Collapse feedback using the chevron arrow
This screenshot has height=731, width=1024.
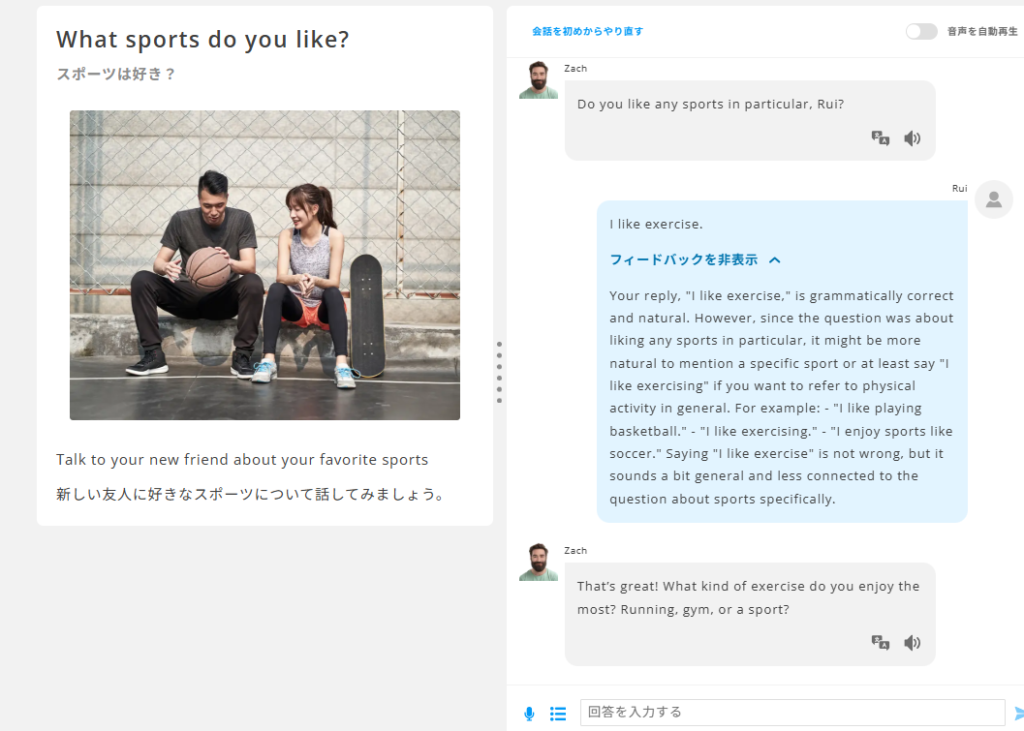pyautogui.click(x=775, y=260)
